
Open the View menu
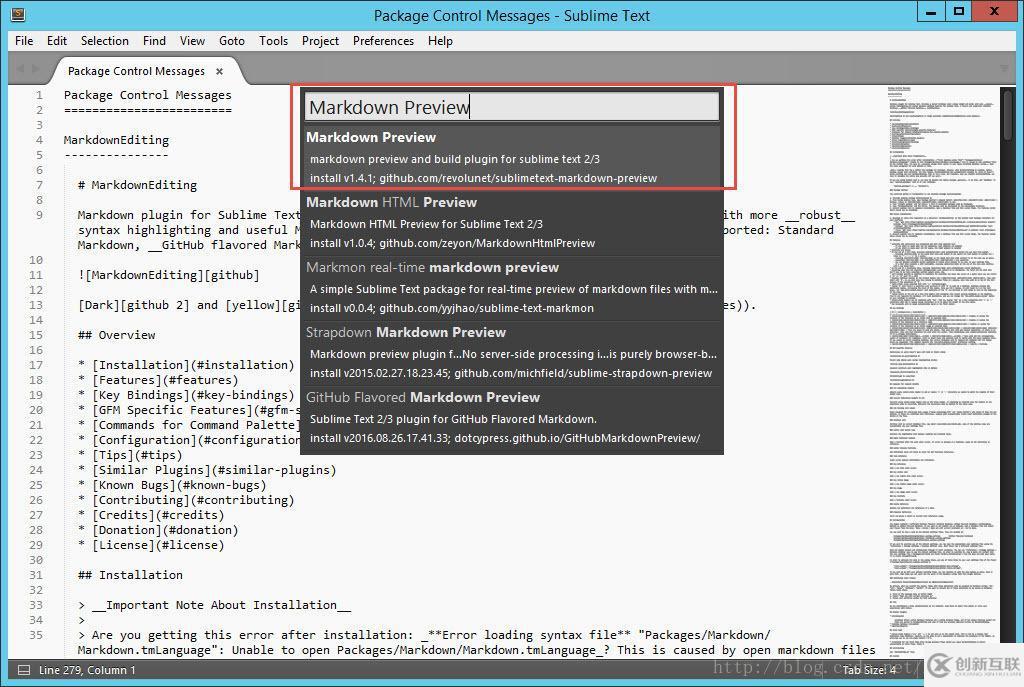[x=192, y=40]
